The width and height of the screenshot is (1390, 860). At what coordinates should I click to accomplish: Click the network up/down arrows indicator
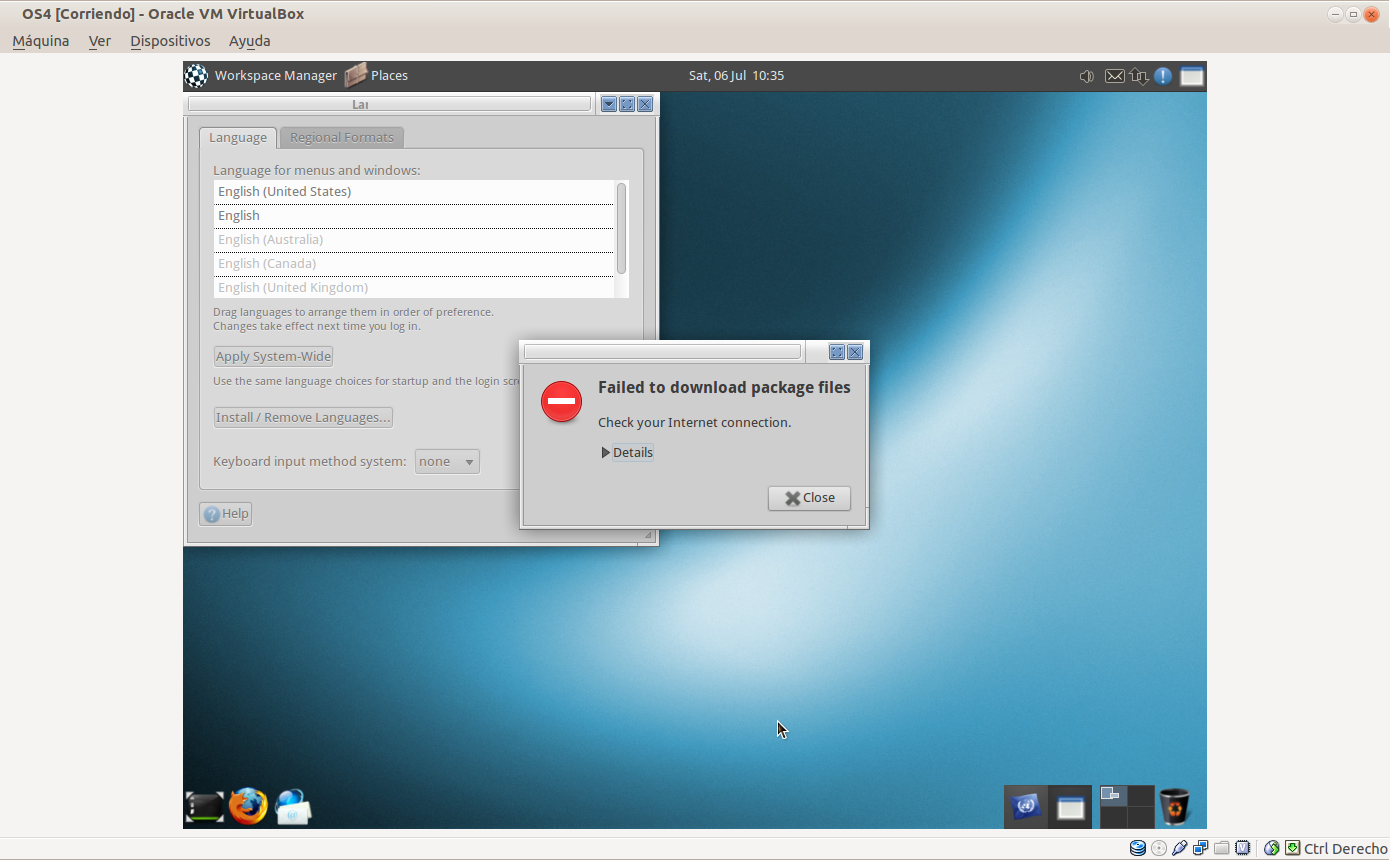click(1139, 76)
